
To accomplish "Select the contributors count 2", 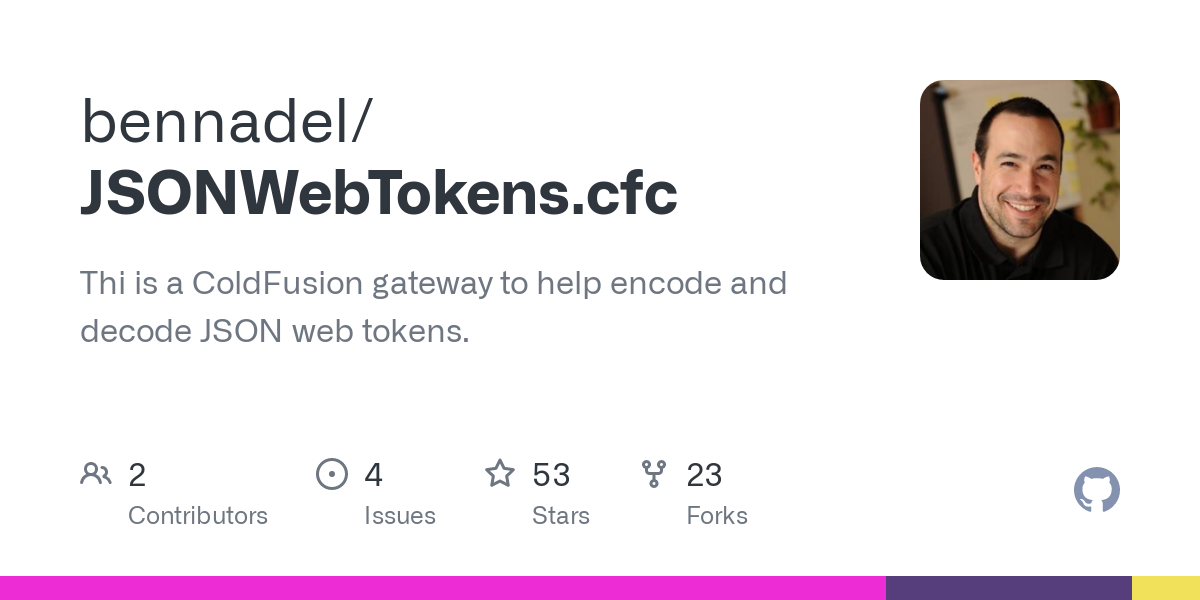I will point(137,475).
